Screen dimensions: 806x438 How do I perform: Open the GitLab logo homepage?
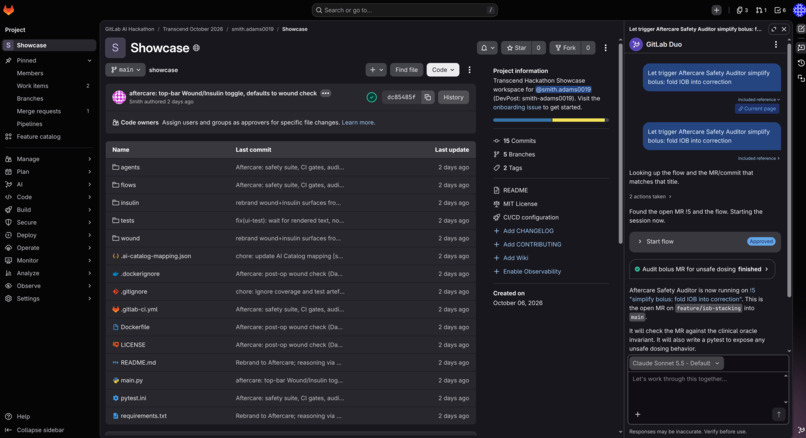(x=9, y=10)
